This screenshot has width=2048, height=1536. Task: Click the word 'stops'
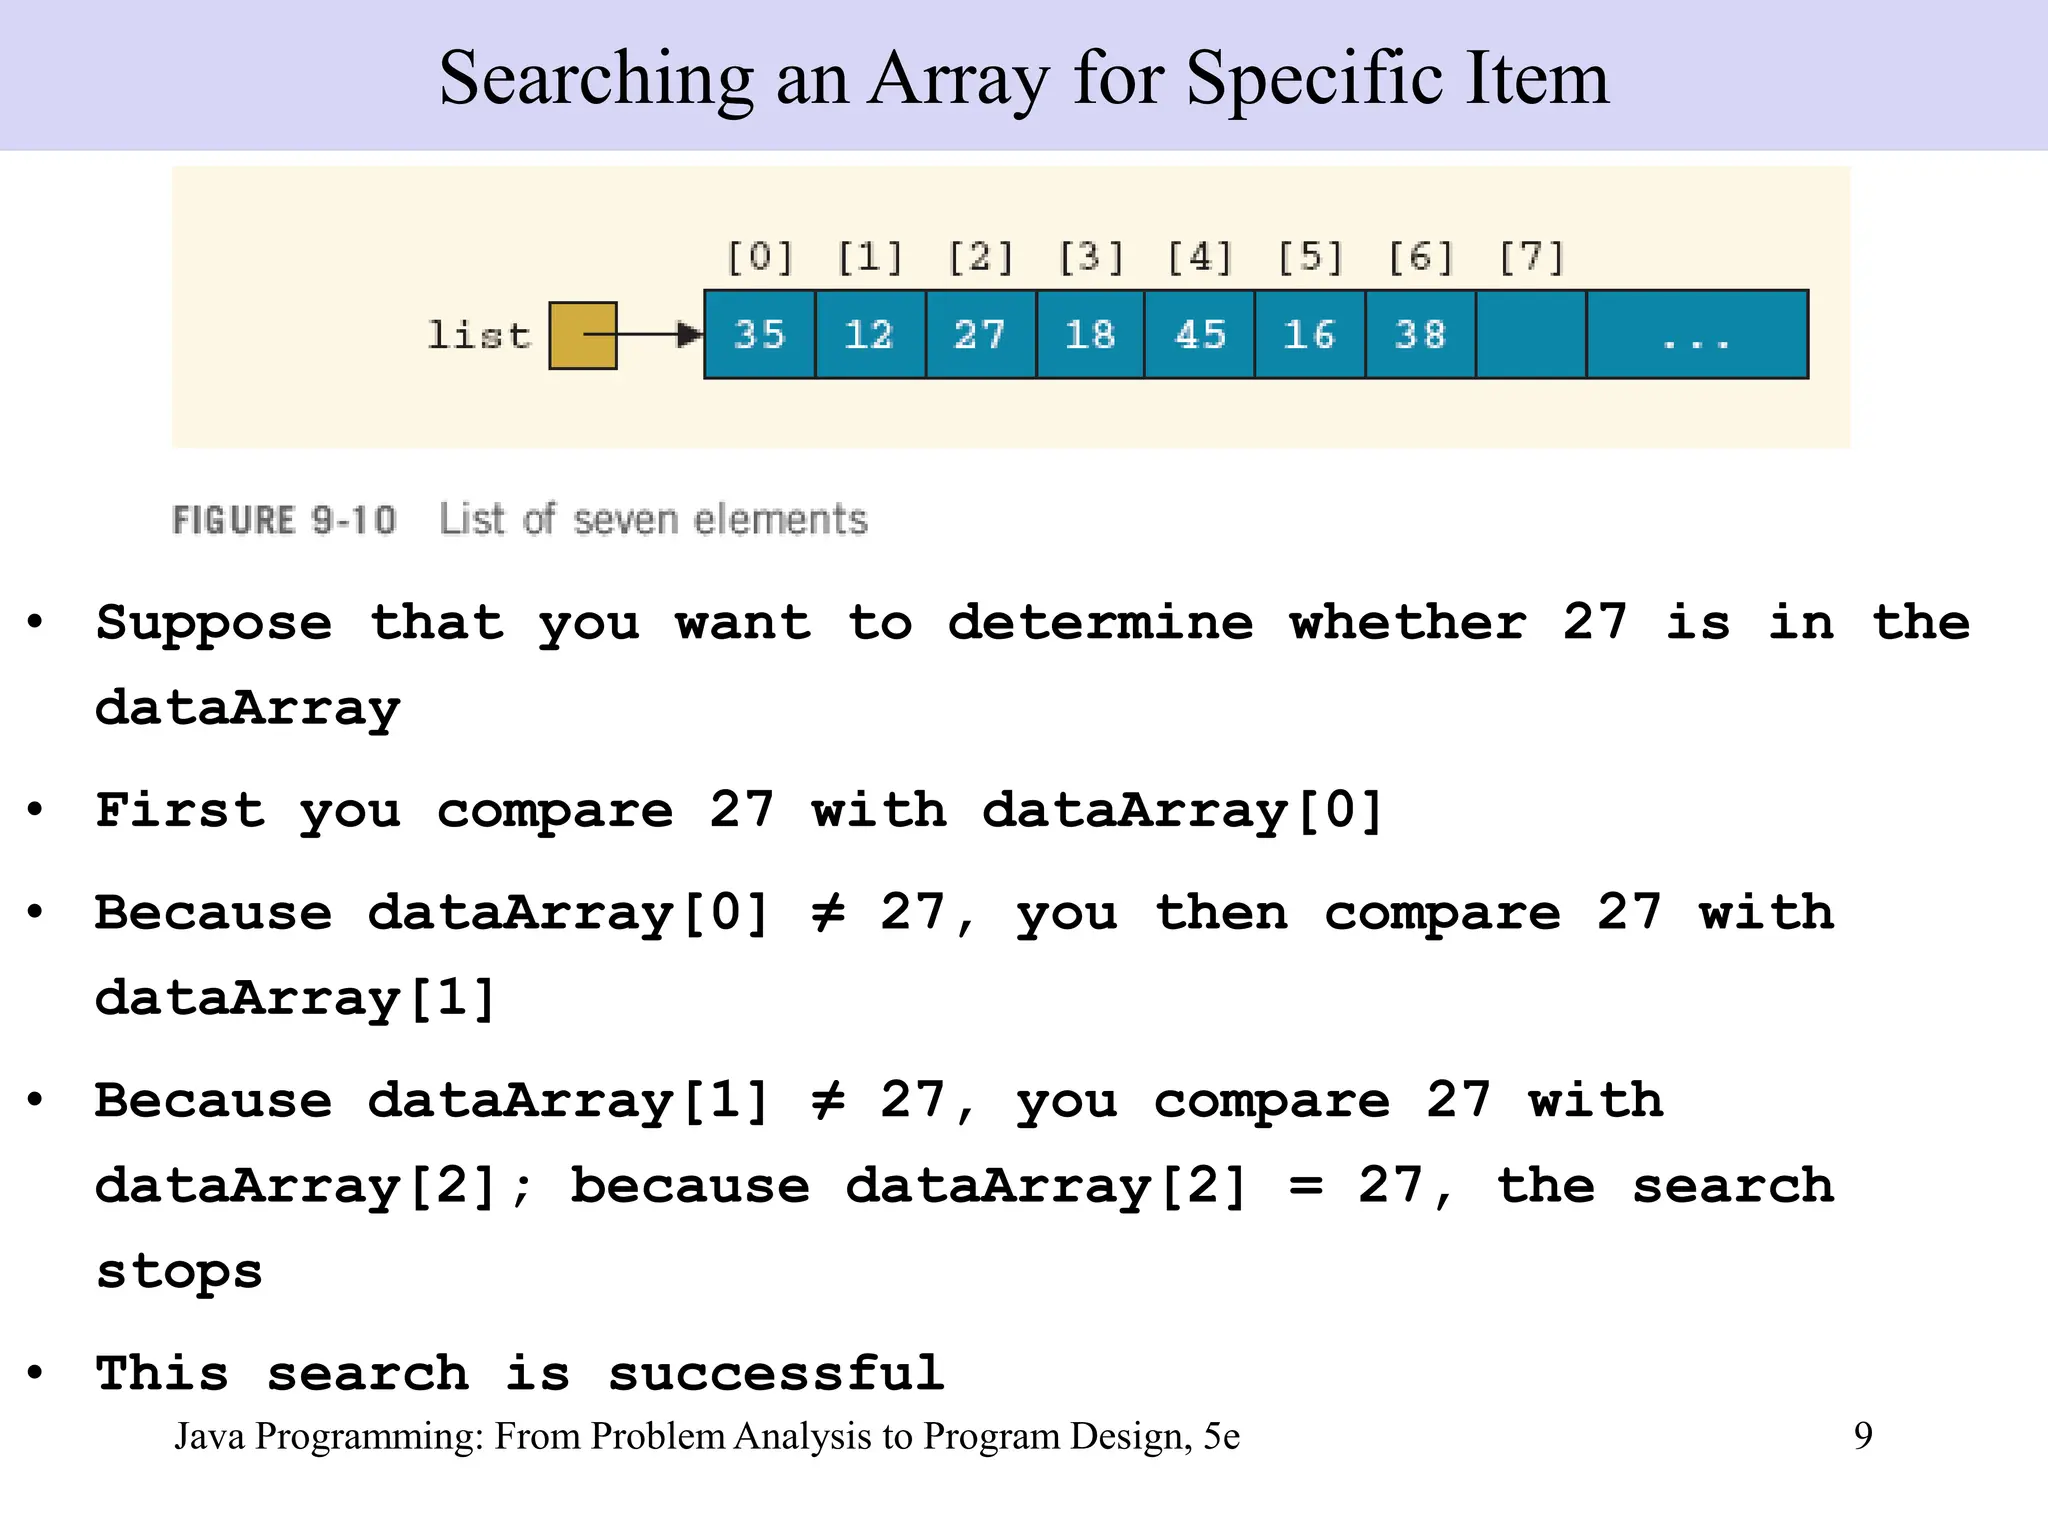tap(179, 1273)
